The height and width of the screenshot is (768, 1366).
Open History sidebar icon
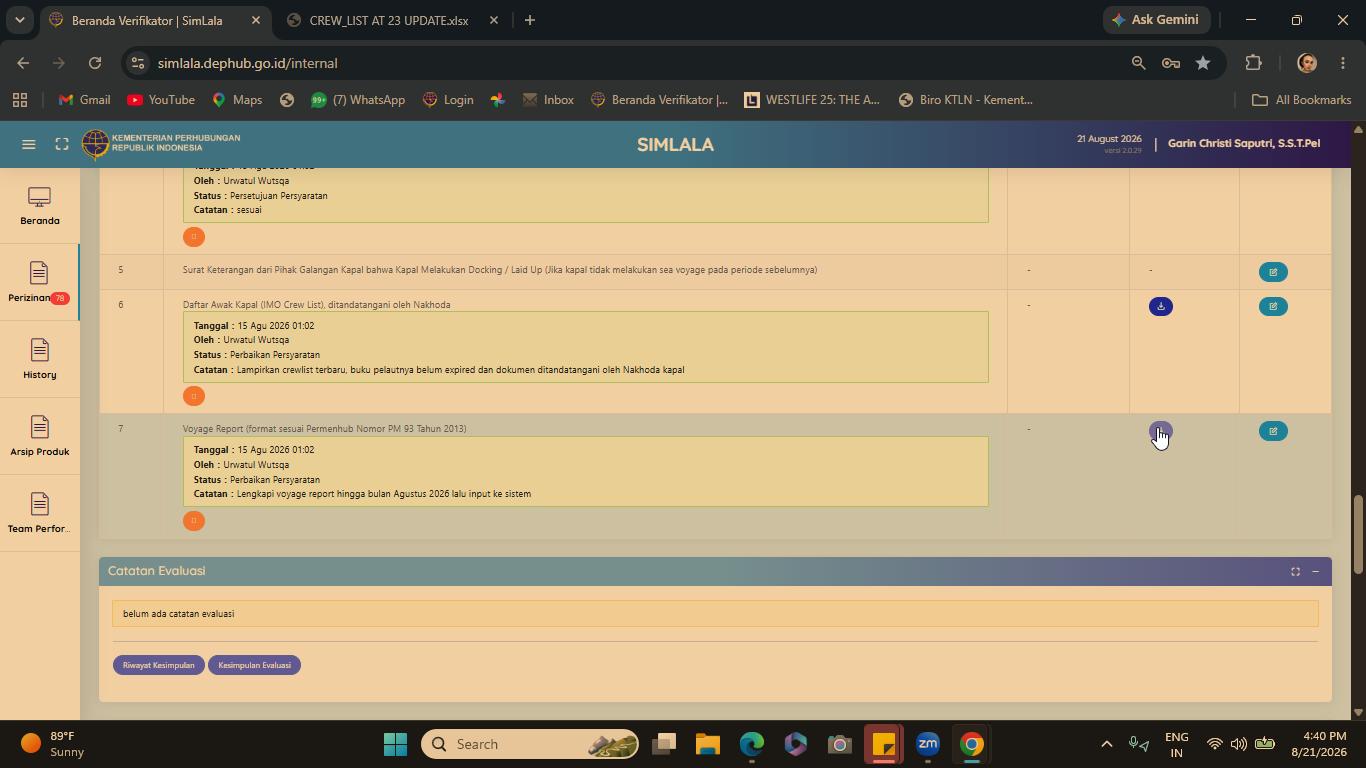(x=39, y=359)
